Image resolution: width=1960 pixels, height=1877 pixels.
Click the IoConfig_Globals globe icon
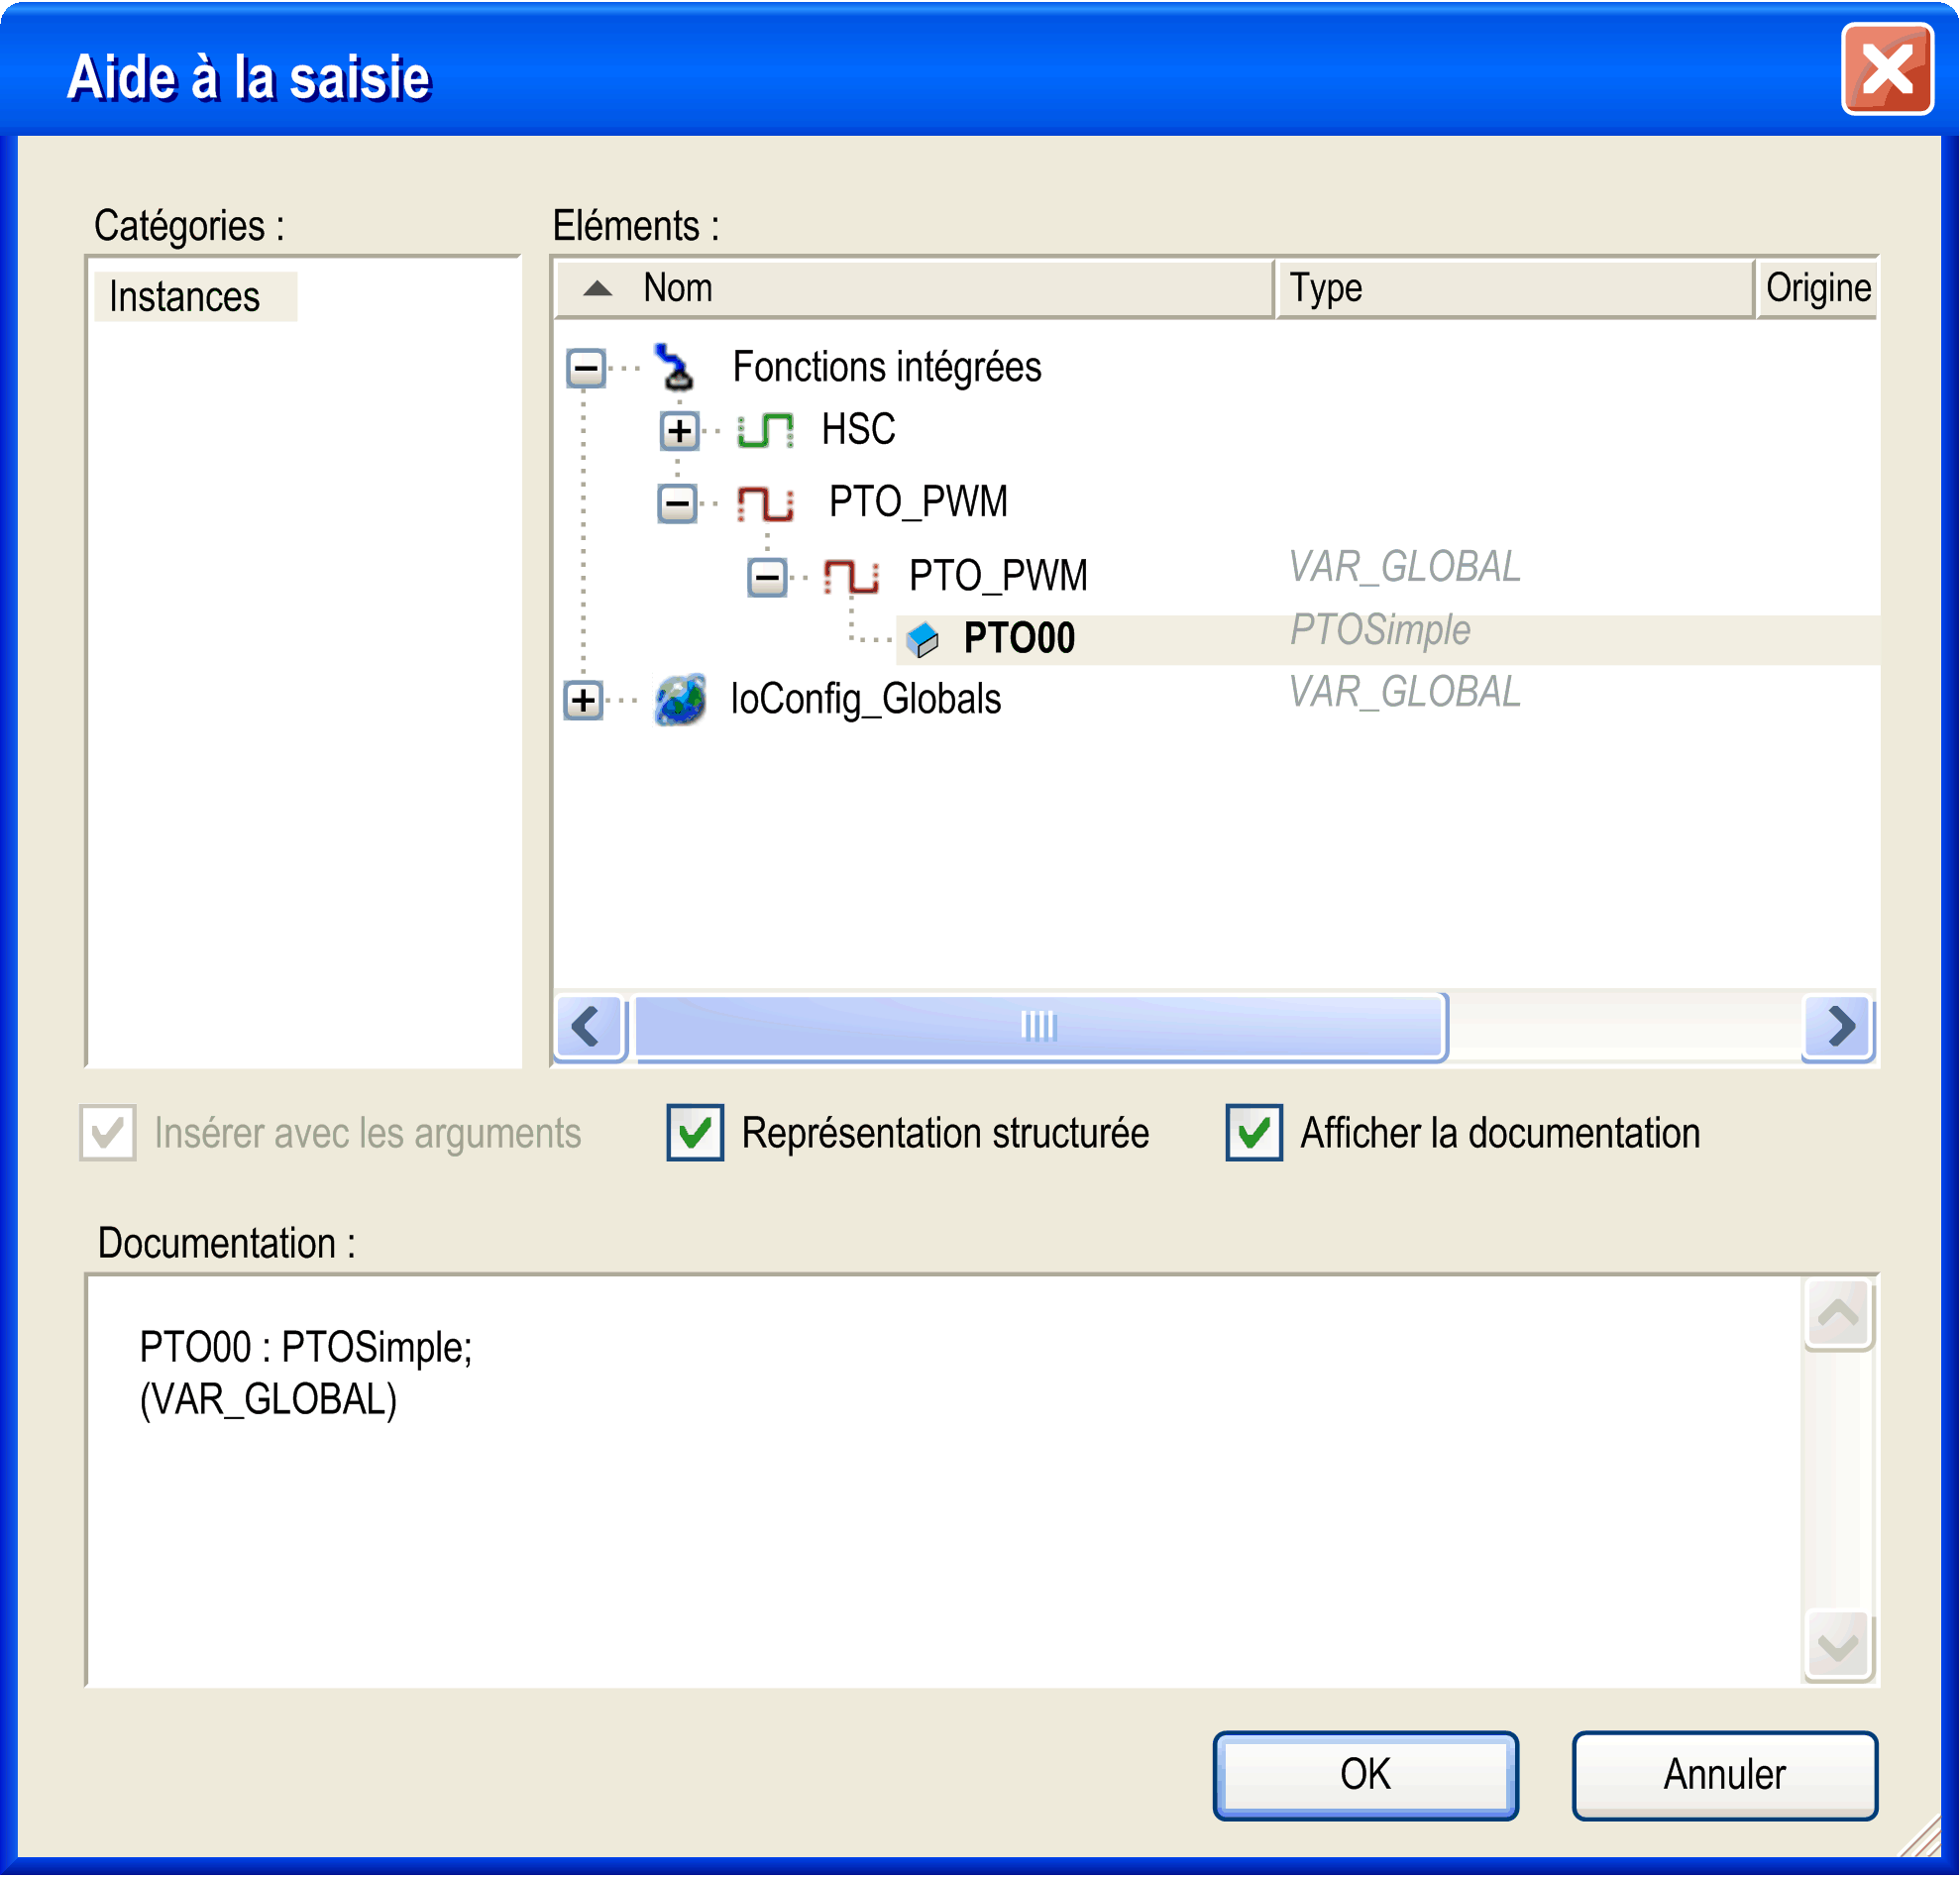coord(681,700)
